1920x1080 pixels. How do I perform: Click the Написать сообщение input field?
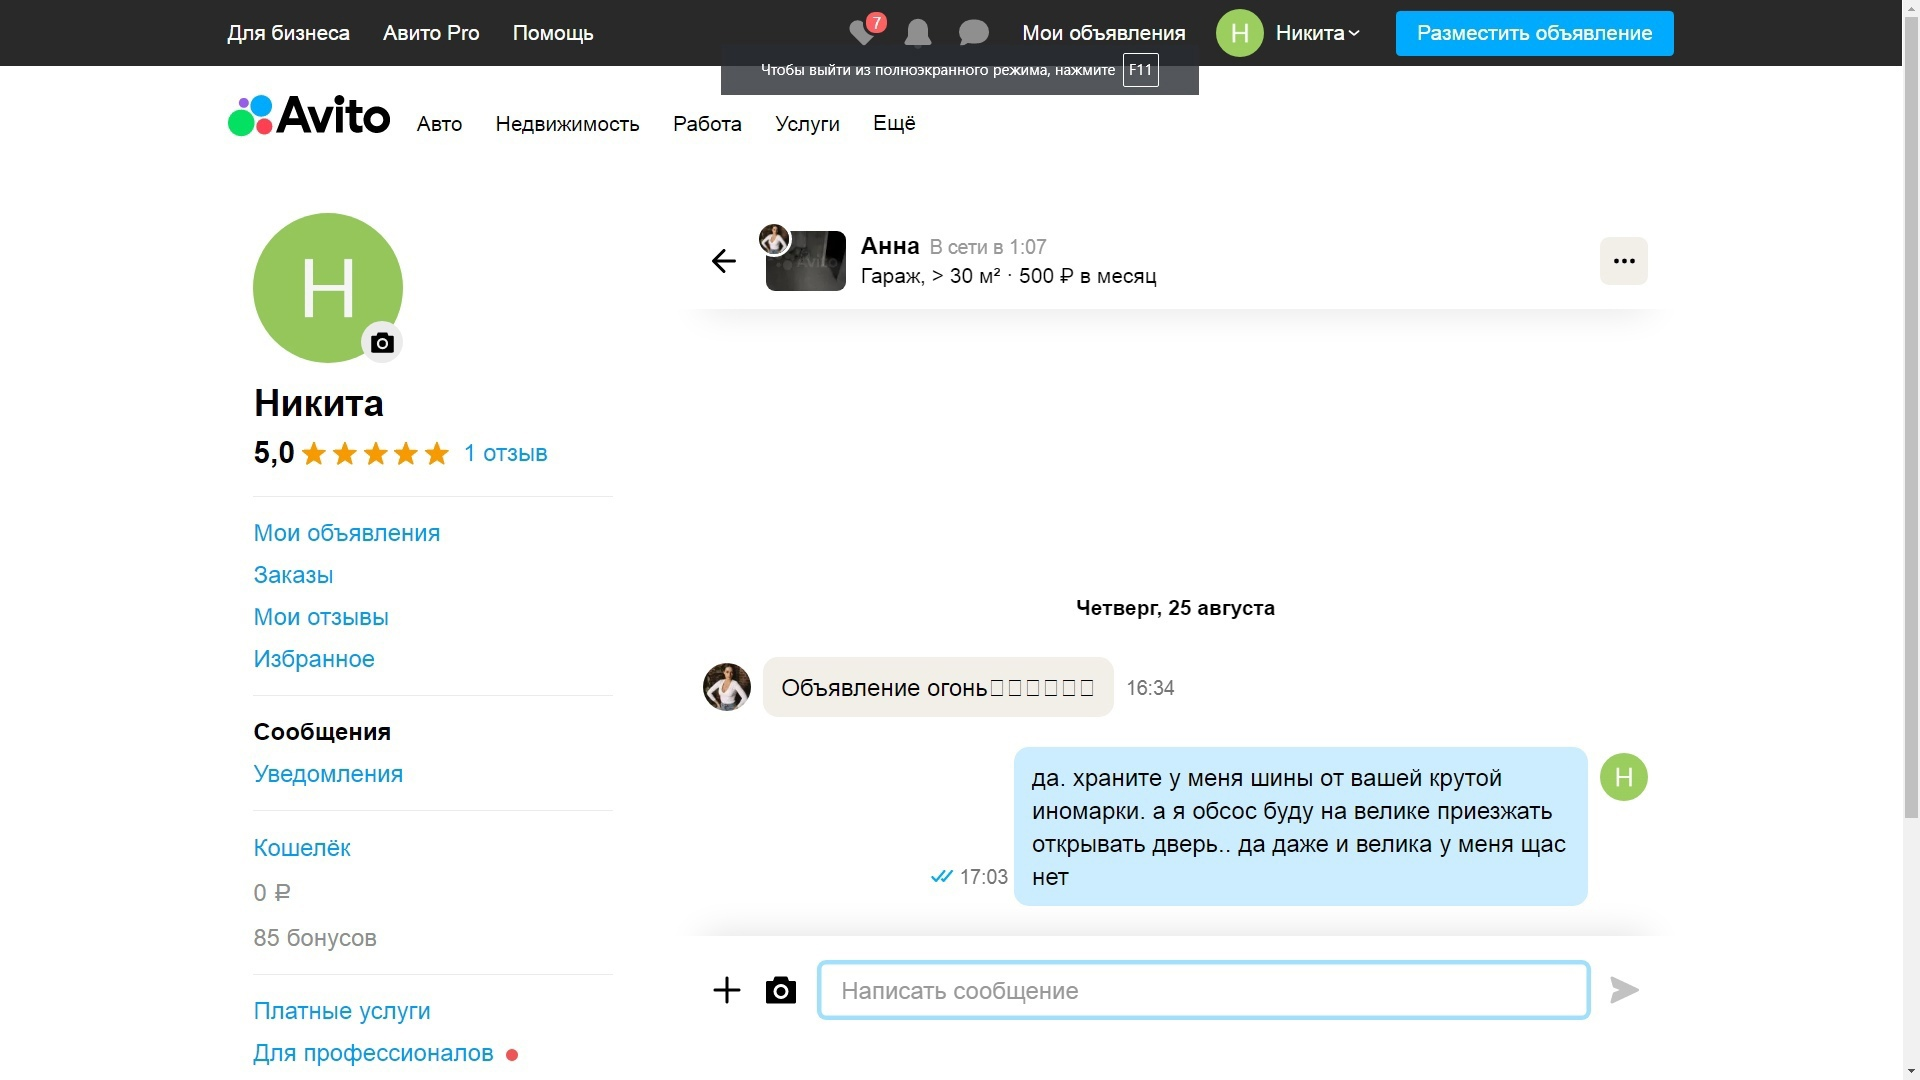pos(1203,990)
